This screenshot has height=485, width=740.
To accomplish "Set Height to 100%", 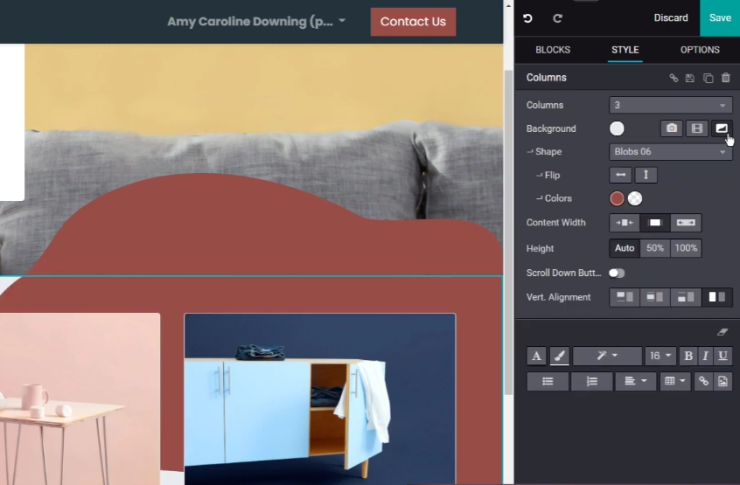I will [686, 248].
